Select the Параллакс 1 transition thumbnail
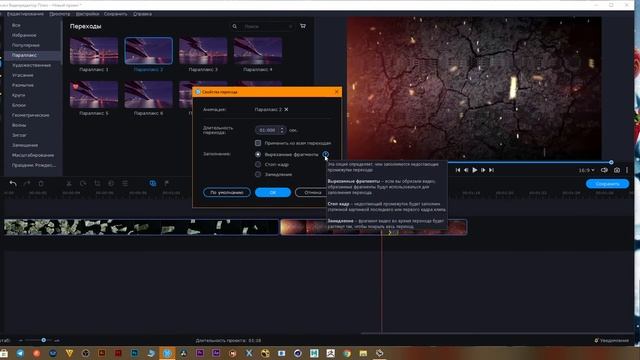Viewport: 640px width, 360px height. point(94,51)
